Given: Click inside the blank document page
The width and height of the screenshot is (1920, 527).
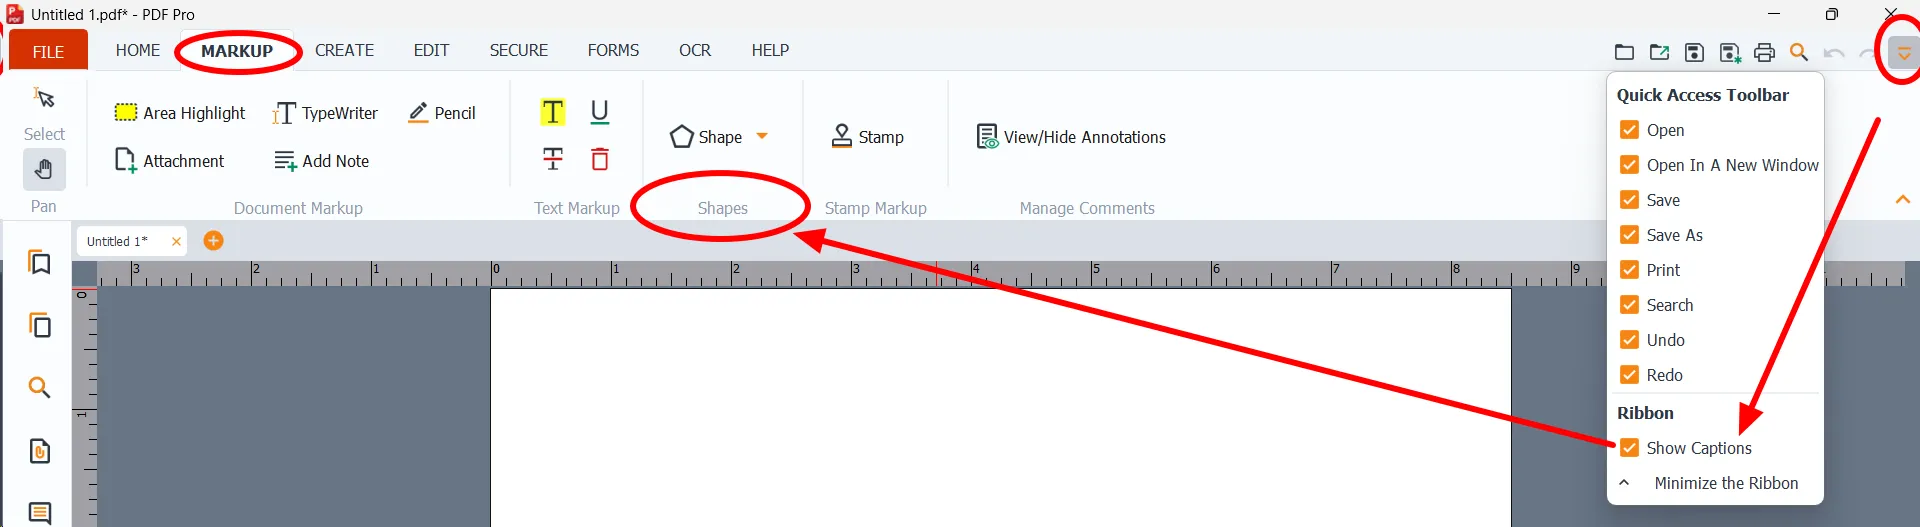Looking at the screenshot, I should (1000, 407).
